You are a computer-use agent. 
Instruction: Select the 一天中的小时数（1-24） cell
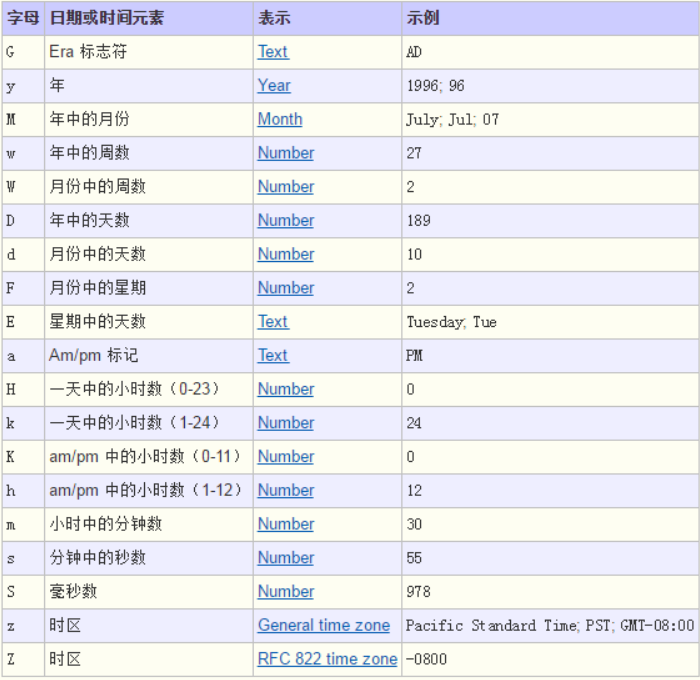point(149,423)
